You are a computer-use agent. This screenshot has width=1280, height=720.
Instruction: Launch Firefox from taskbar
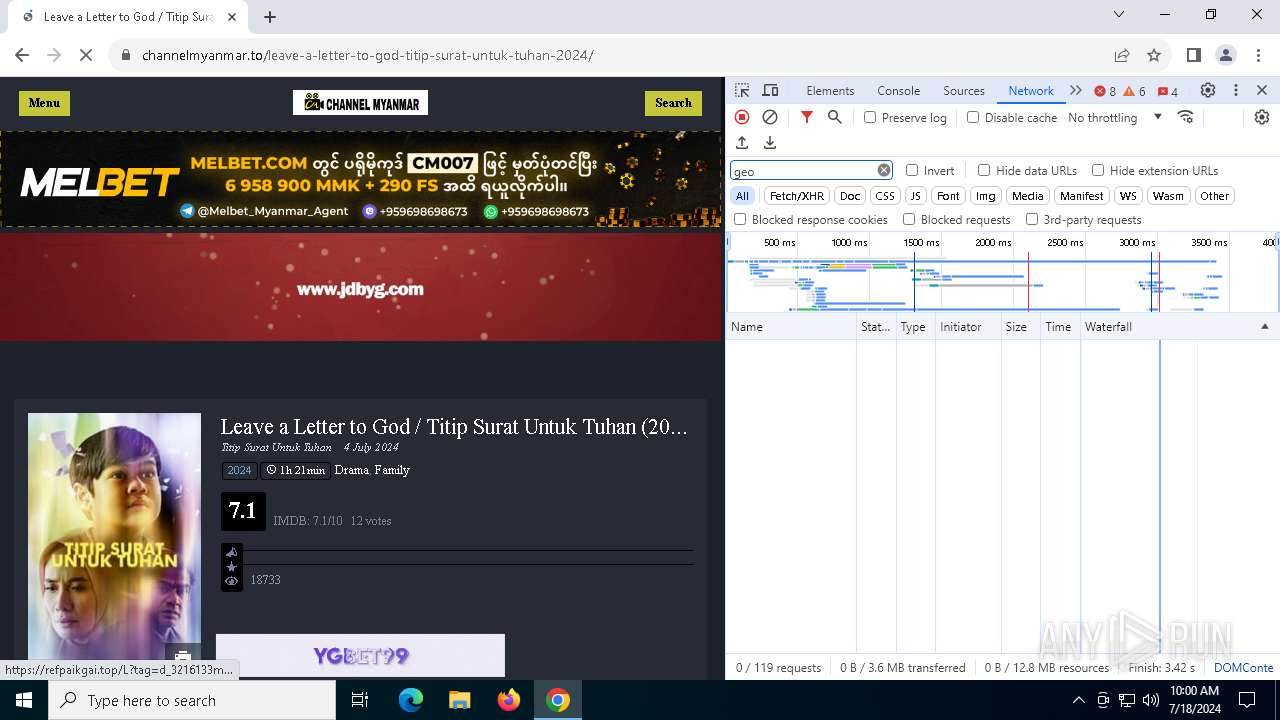[509, 700]
